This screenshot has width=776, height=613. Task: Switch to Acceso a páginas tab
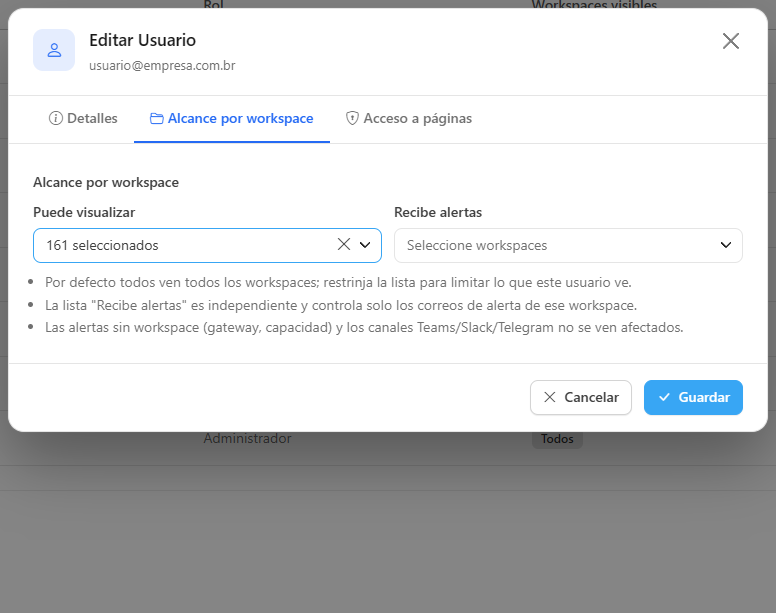click(408, 118)
